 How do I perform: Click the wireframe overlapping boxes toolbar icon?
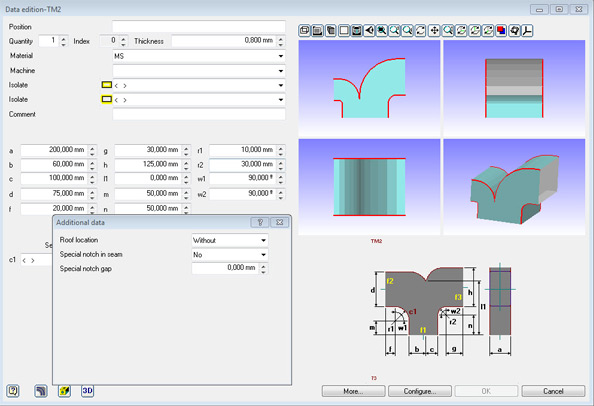pos(305,31)
